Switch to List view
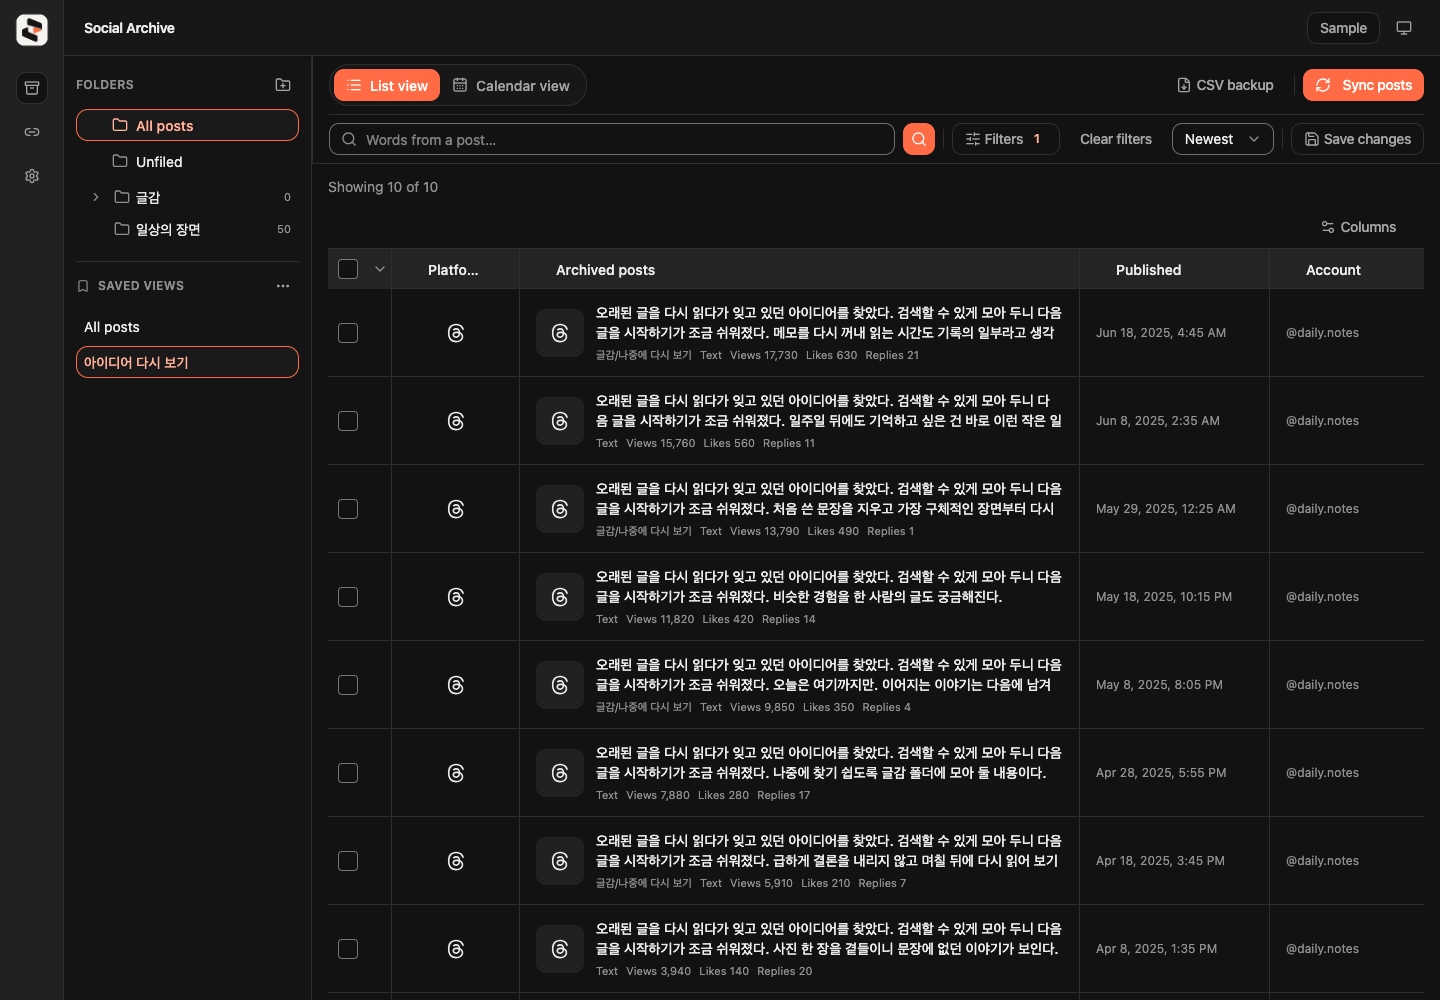Image resolution: width=1440 pixels, height=1000 pixels. (x=387, y=85)
